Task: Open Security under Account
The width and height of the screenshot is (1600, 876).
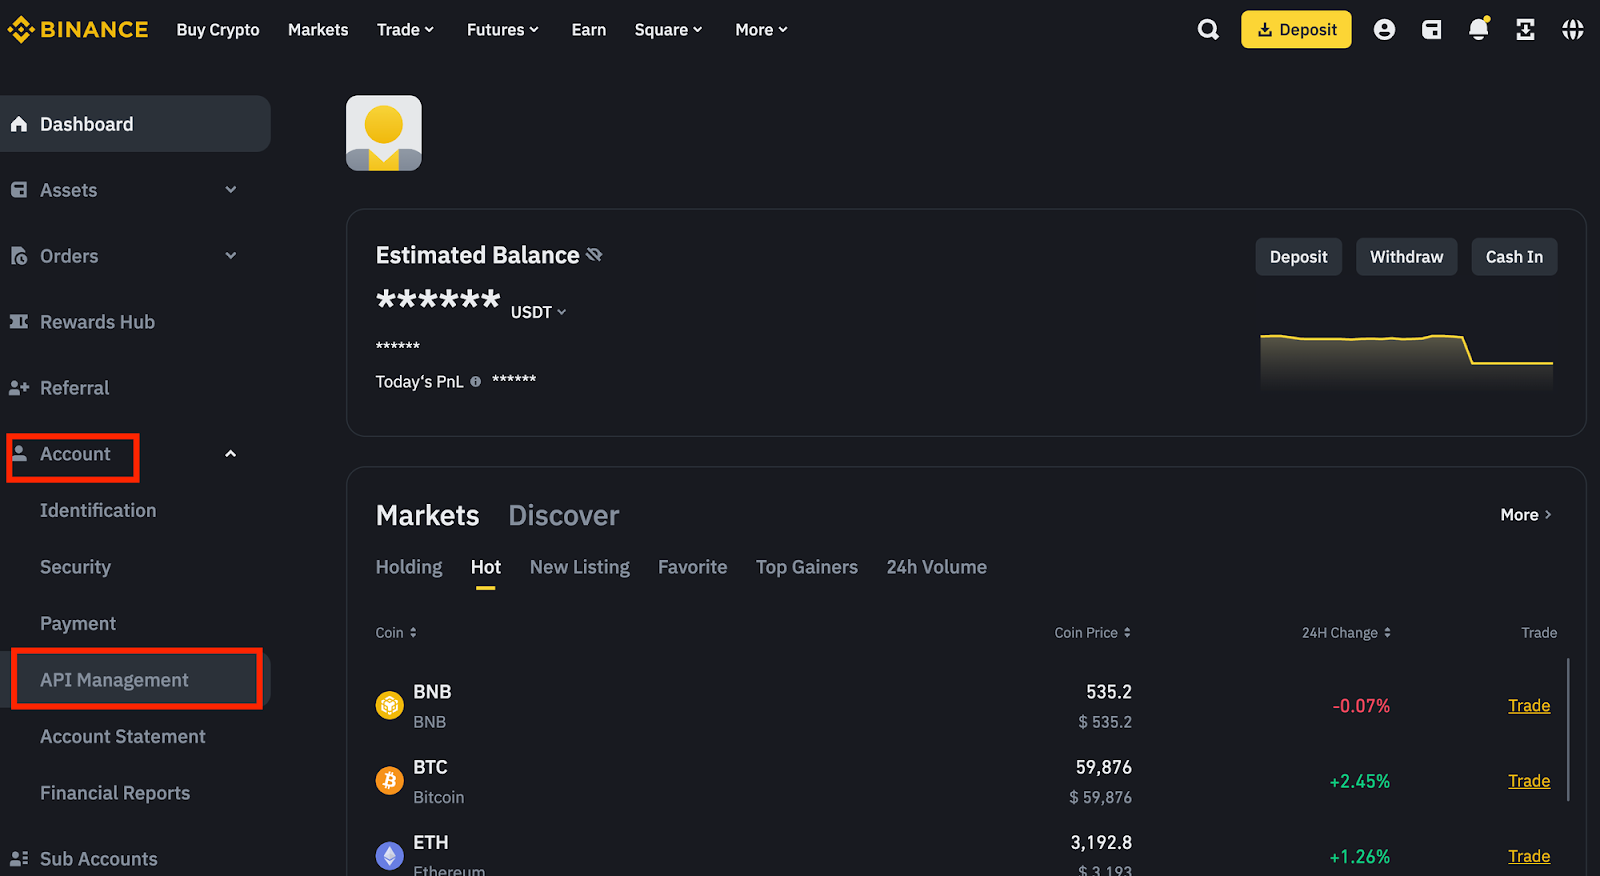Action: pos(75,567)
